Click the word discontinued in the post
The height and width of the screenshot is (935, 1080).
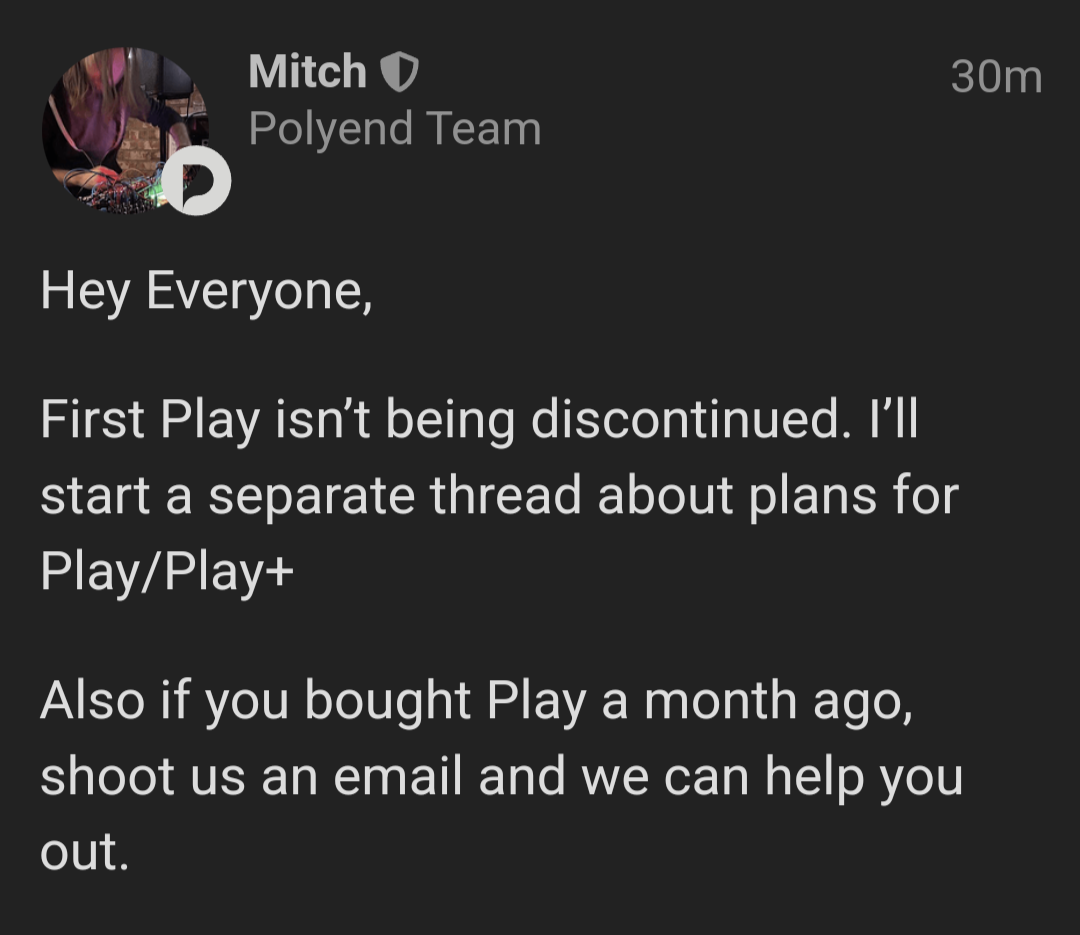pyautogui.click(x=687, y=419)
